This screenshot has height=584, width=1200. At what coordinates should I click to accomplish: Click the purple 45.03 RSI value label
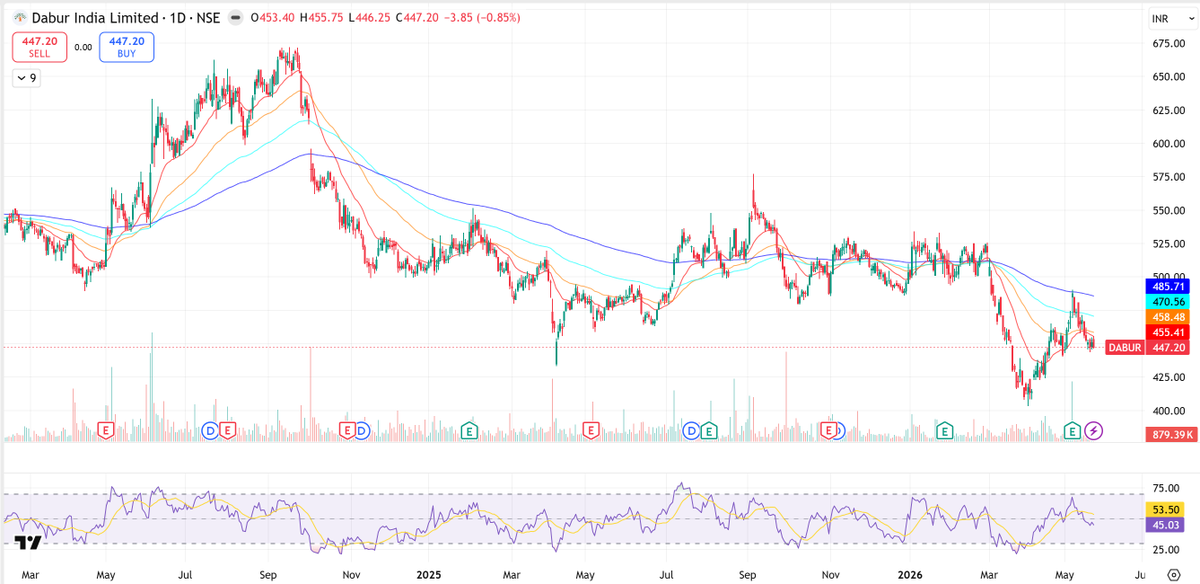(1167, 524)
